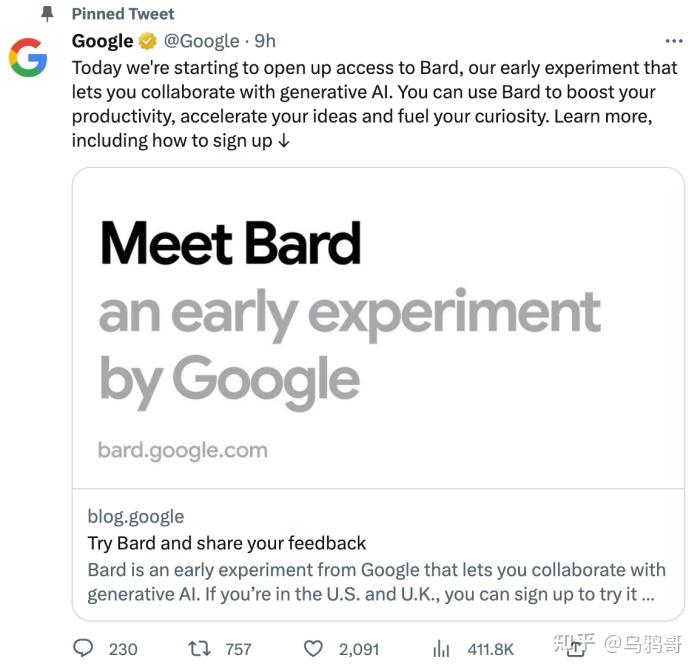700x672 pixels.
Task: Open the three-dot more options menu
Action: tap(674, 41)
